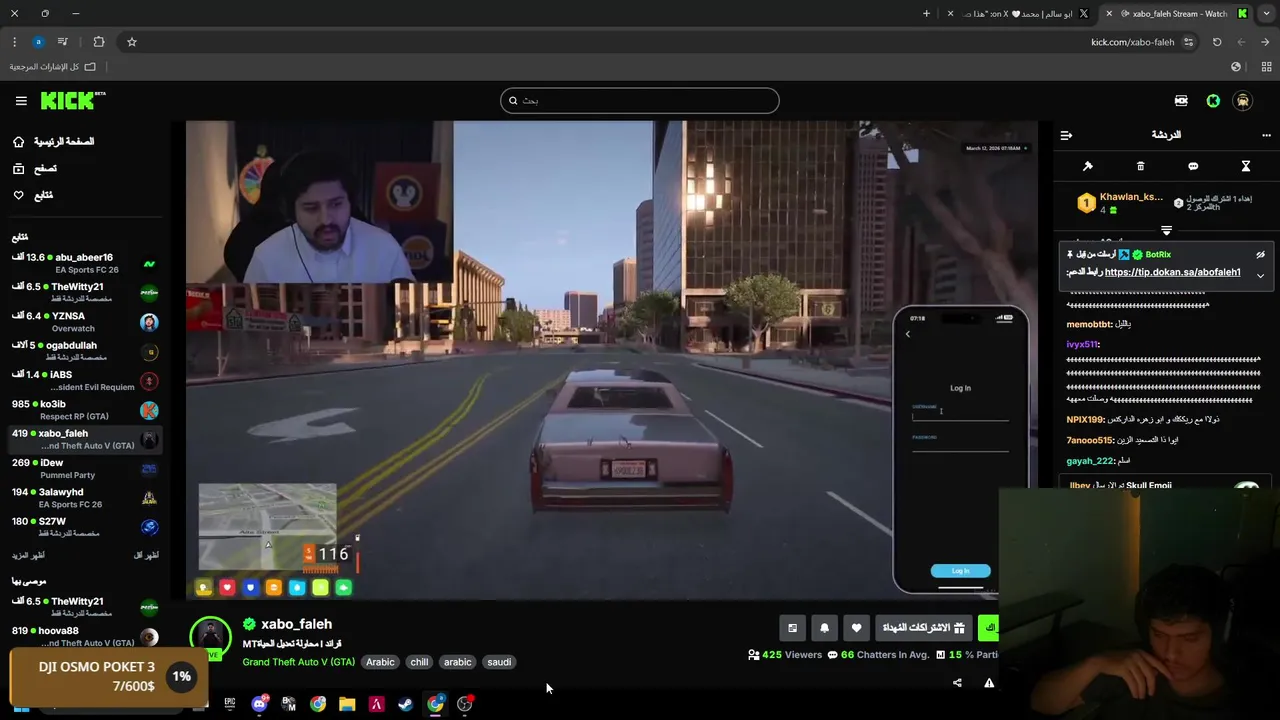The height and width of the screenshot is (720, 1280).
Task: Open hoova88 recommended channel
Action: point(85,636)
